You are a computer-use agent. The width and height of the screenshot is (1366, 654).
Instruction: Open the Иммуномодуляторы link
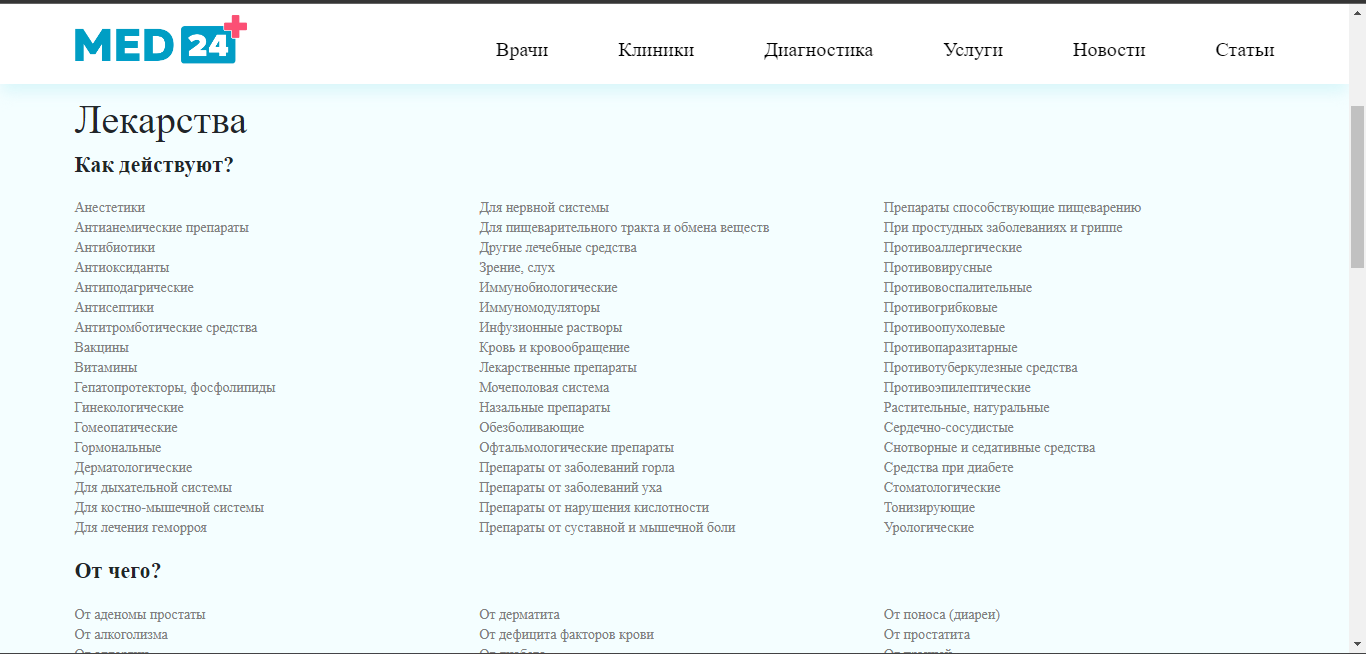click(x=540, y=308)
